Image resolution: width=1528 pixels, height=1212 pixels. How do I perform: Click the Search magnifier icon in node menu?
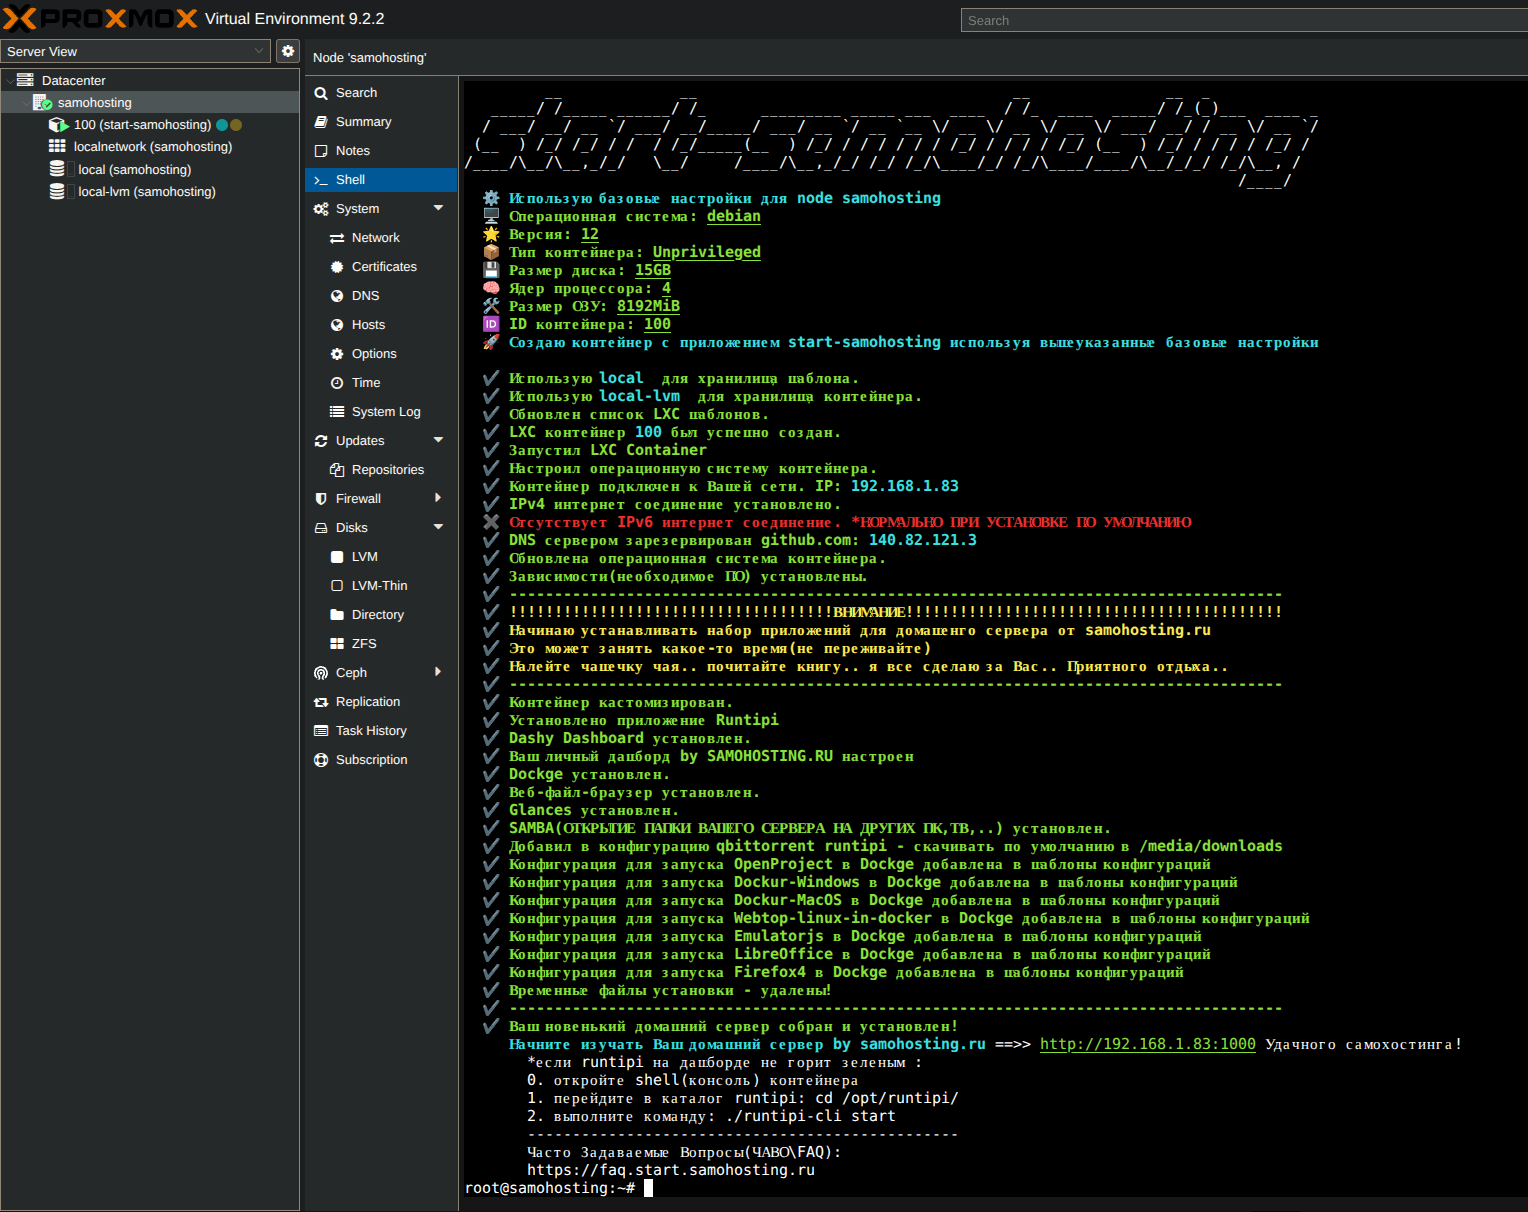pos(321,93)
